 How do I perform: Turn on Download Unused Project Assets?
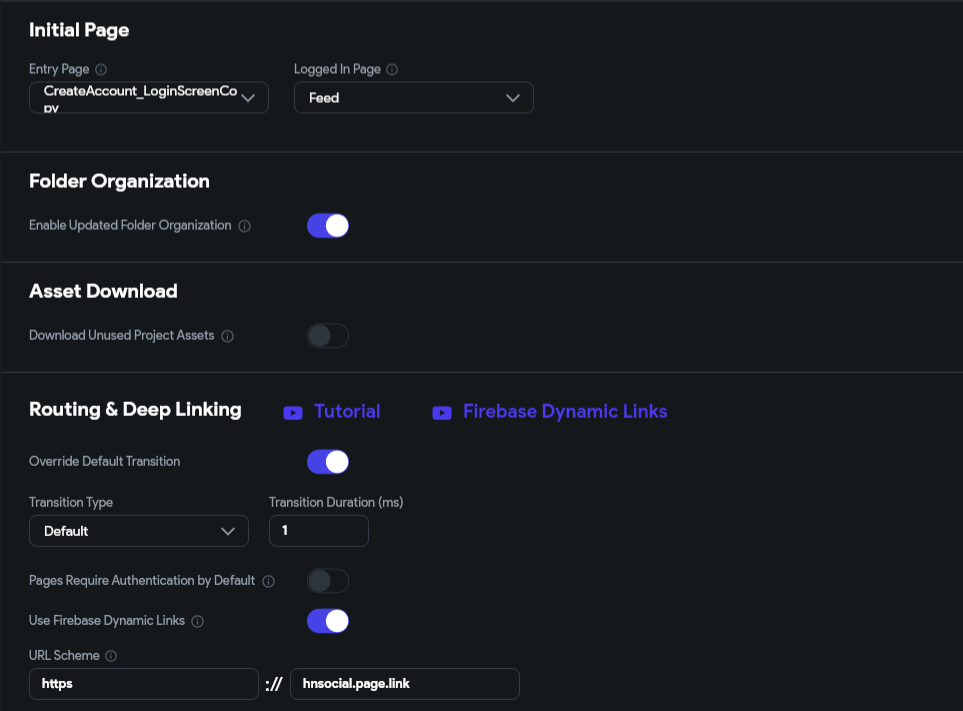click(328, 335)
